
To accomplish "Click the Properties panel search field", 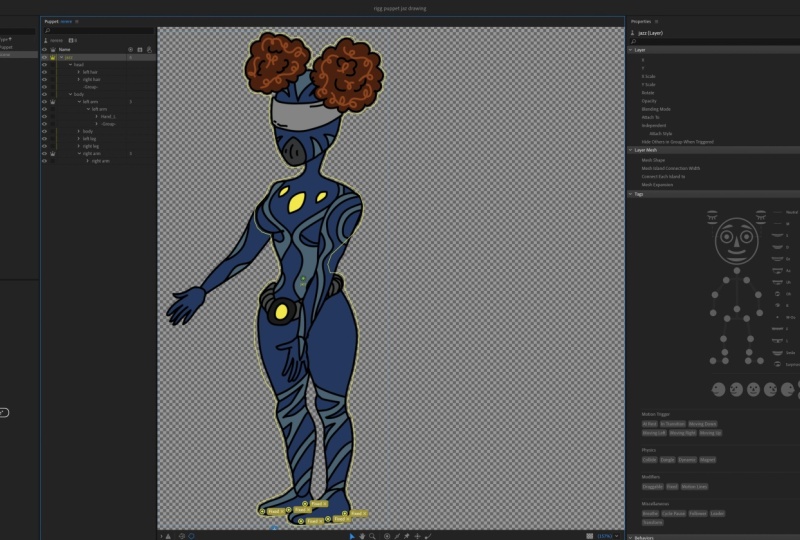I will pos(714,41).
